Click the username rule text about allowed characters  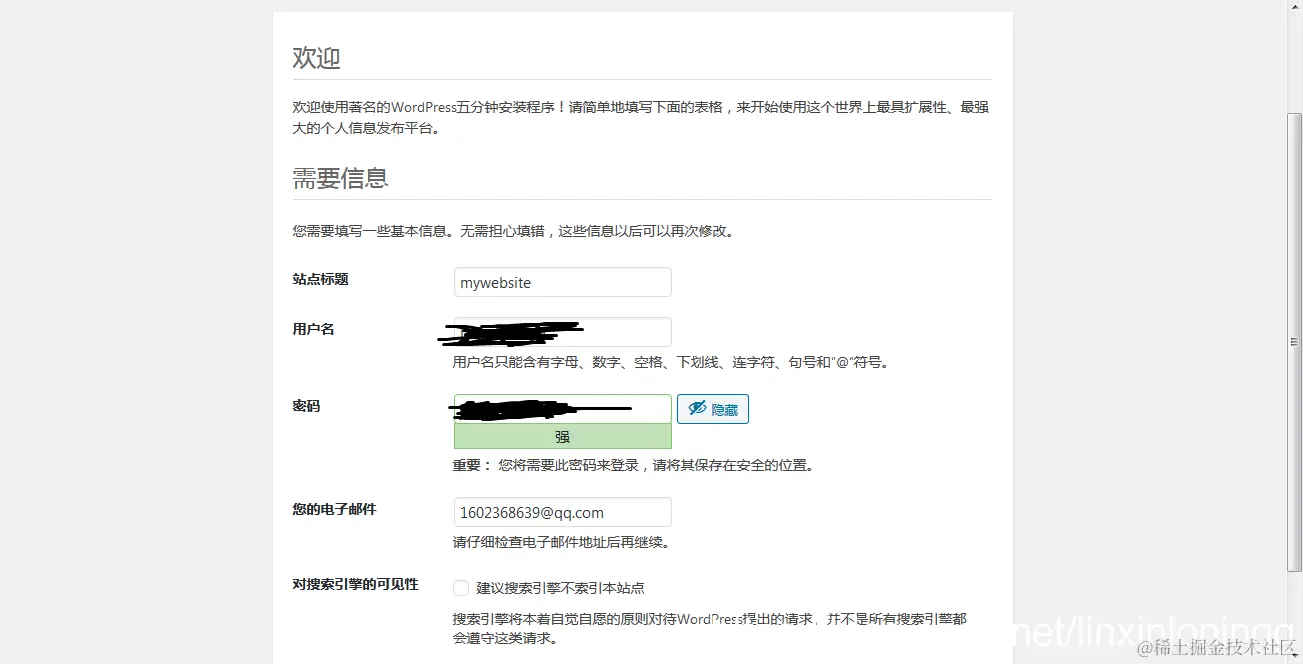pos(671,362)
